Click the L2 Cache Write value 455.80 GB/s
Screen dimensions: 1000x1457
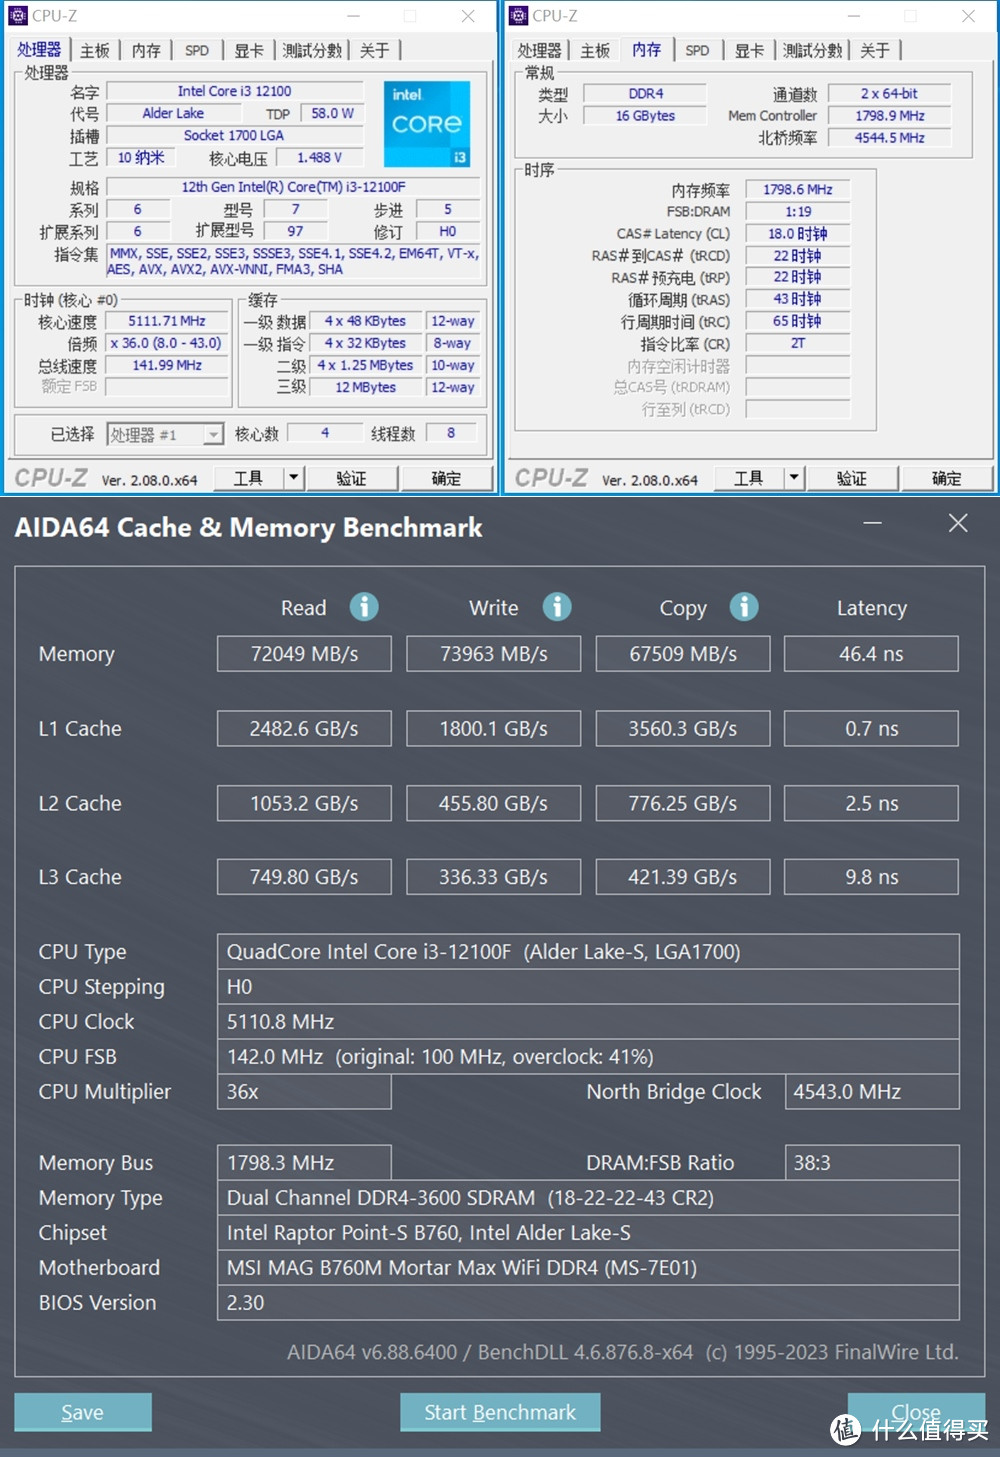coord(494,803)
